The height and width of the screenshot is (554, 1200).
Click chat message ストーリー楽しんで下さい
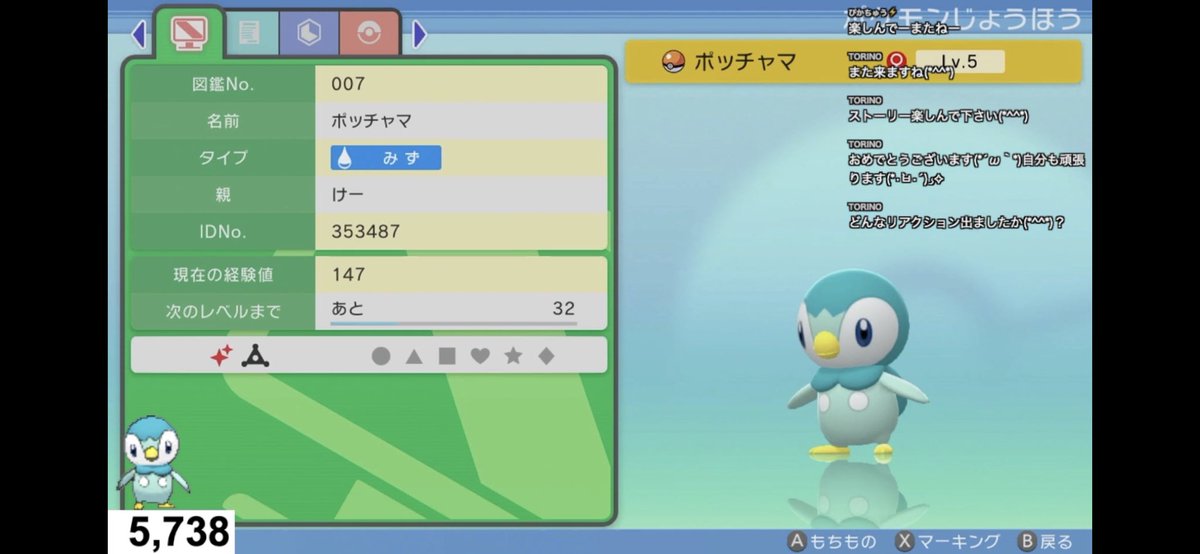(x=938, y=116)
